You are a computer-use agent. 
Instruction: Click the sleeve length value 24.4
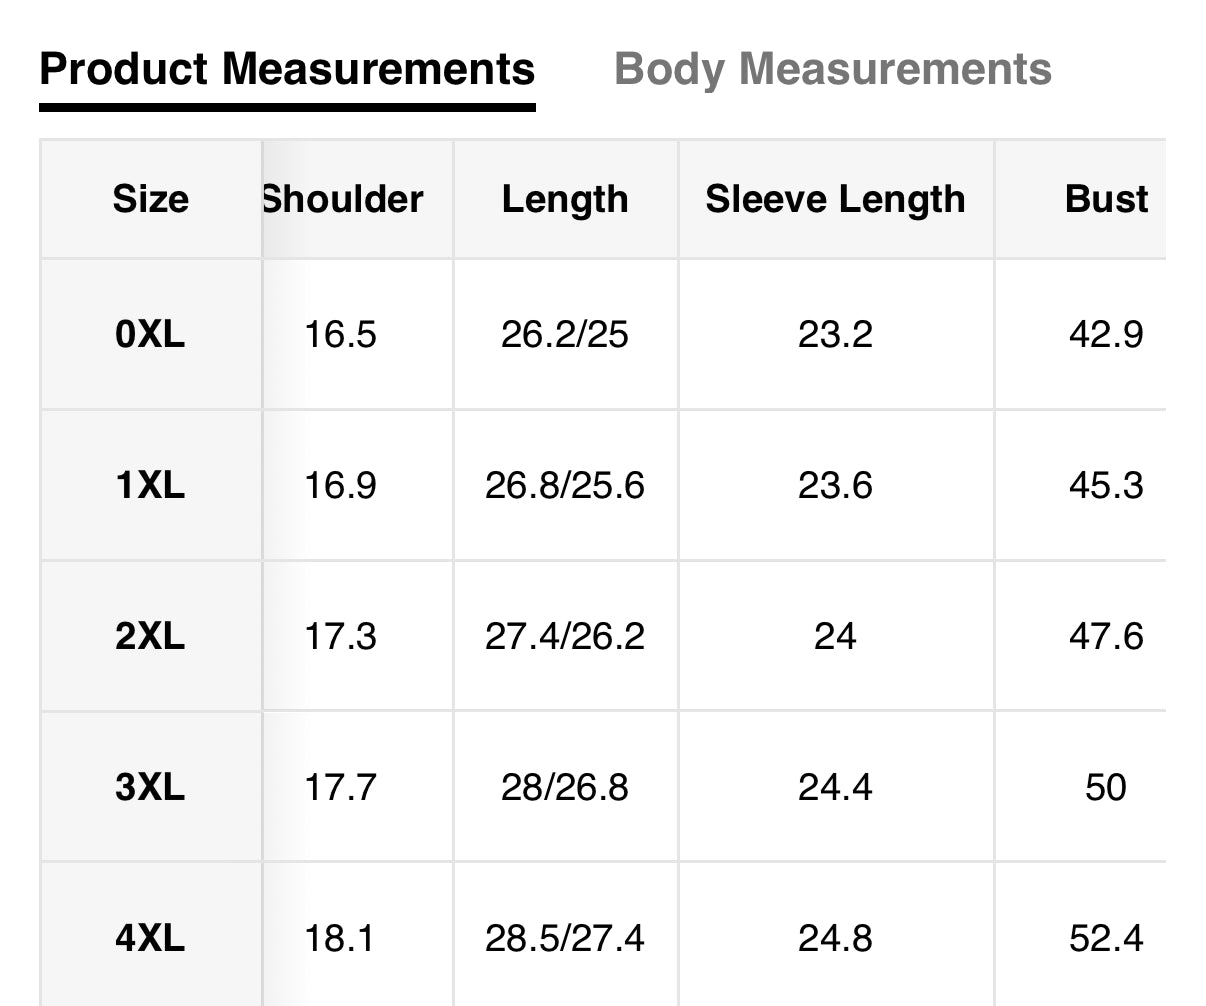[835, 787]
